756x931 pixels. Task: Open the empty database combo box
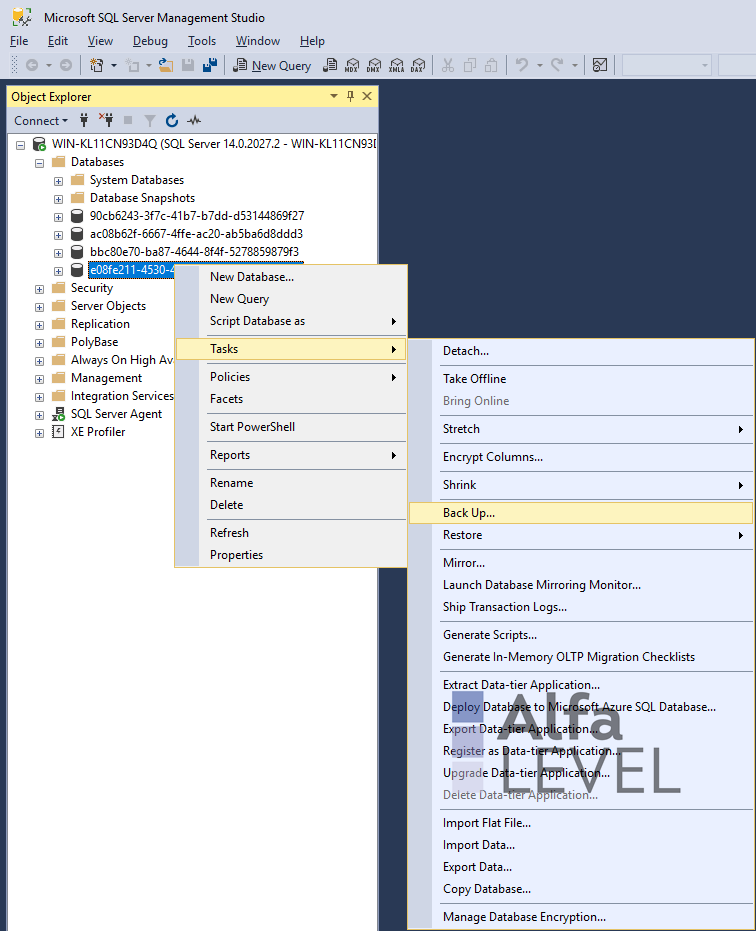667,65
